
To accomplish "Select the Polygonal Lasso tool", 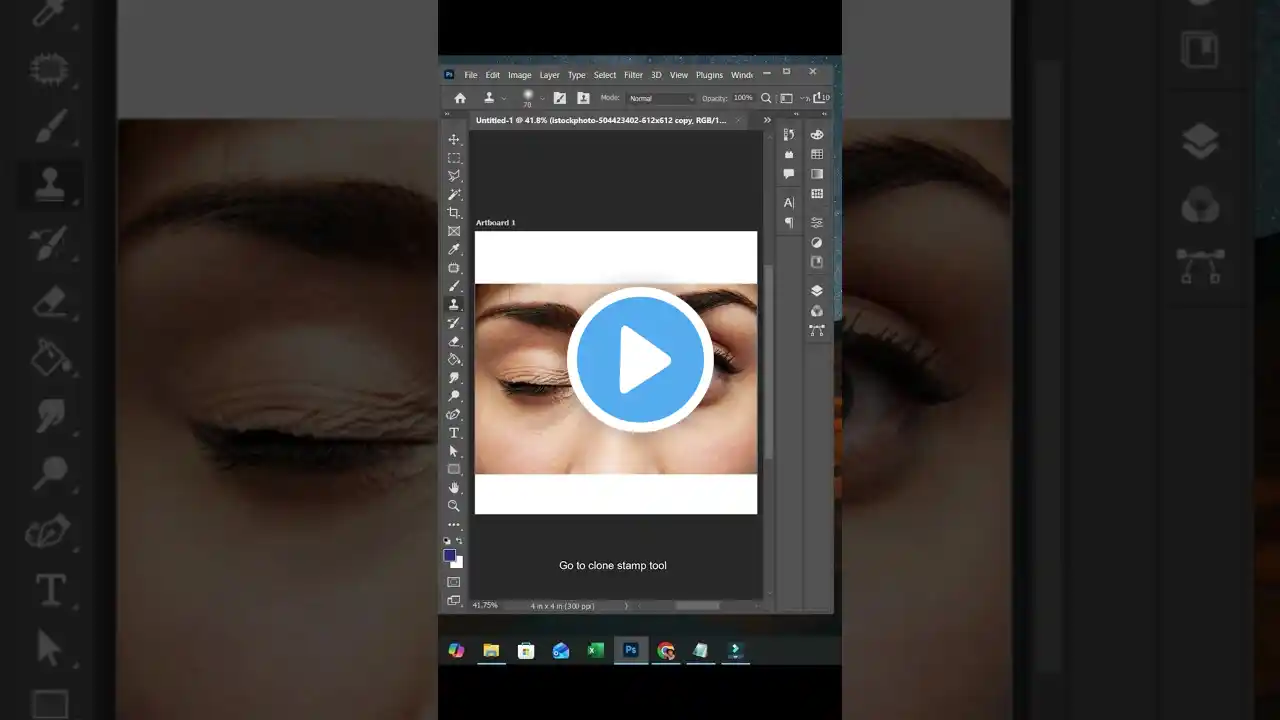I will click(x=454, y=176).
